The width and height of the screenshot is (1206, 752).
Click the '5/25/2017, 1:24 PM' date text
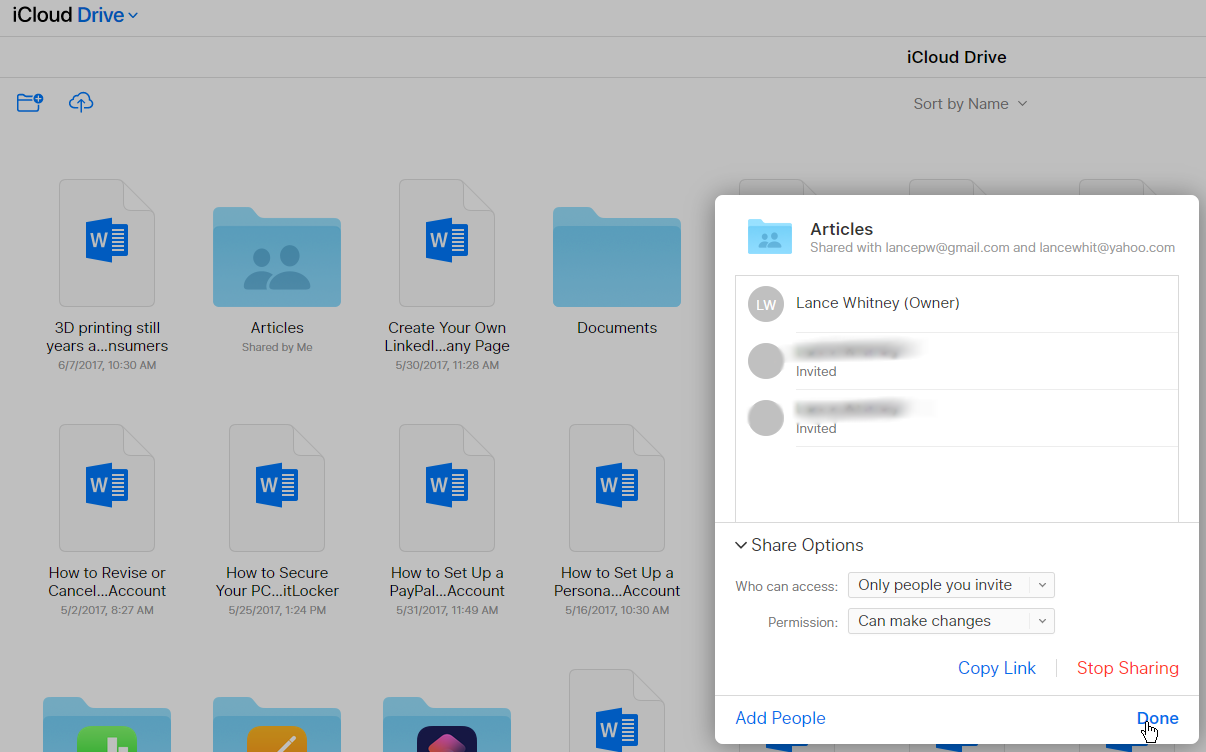tap(277, 610)
